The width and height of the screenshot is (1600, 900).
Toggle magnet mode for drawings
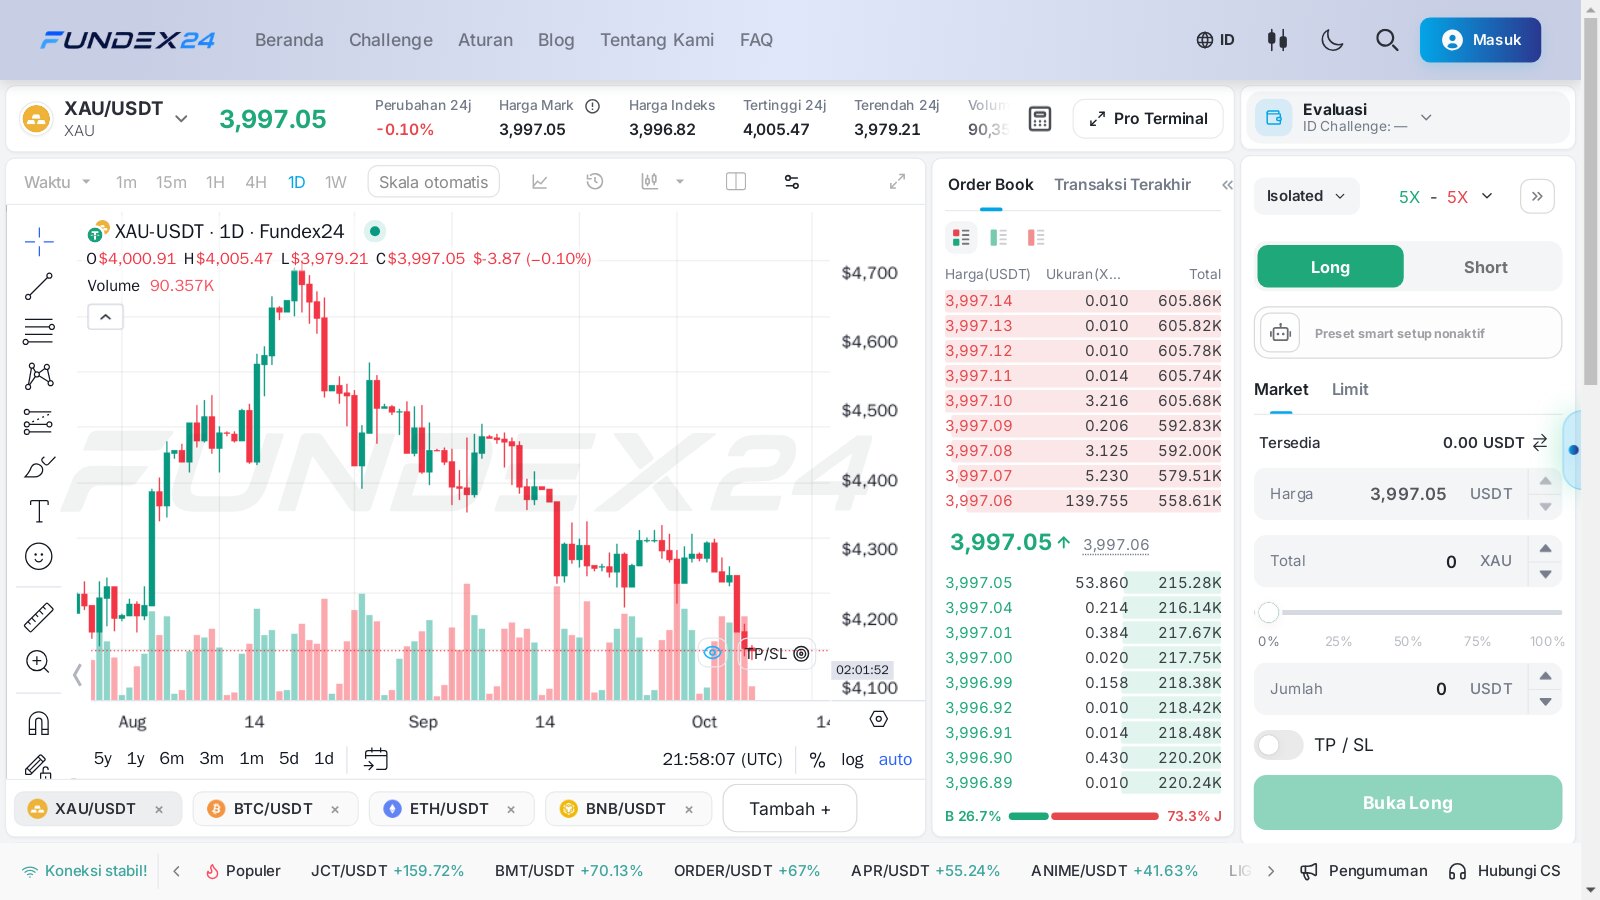coord(39,722)
